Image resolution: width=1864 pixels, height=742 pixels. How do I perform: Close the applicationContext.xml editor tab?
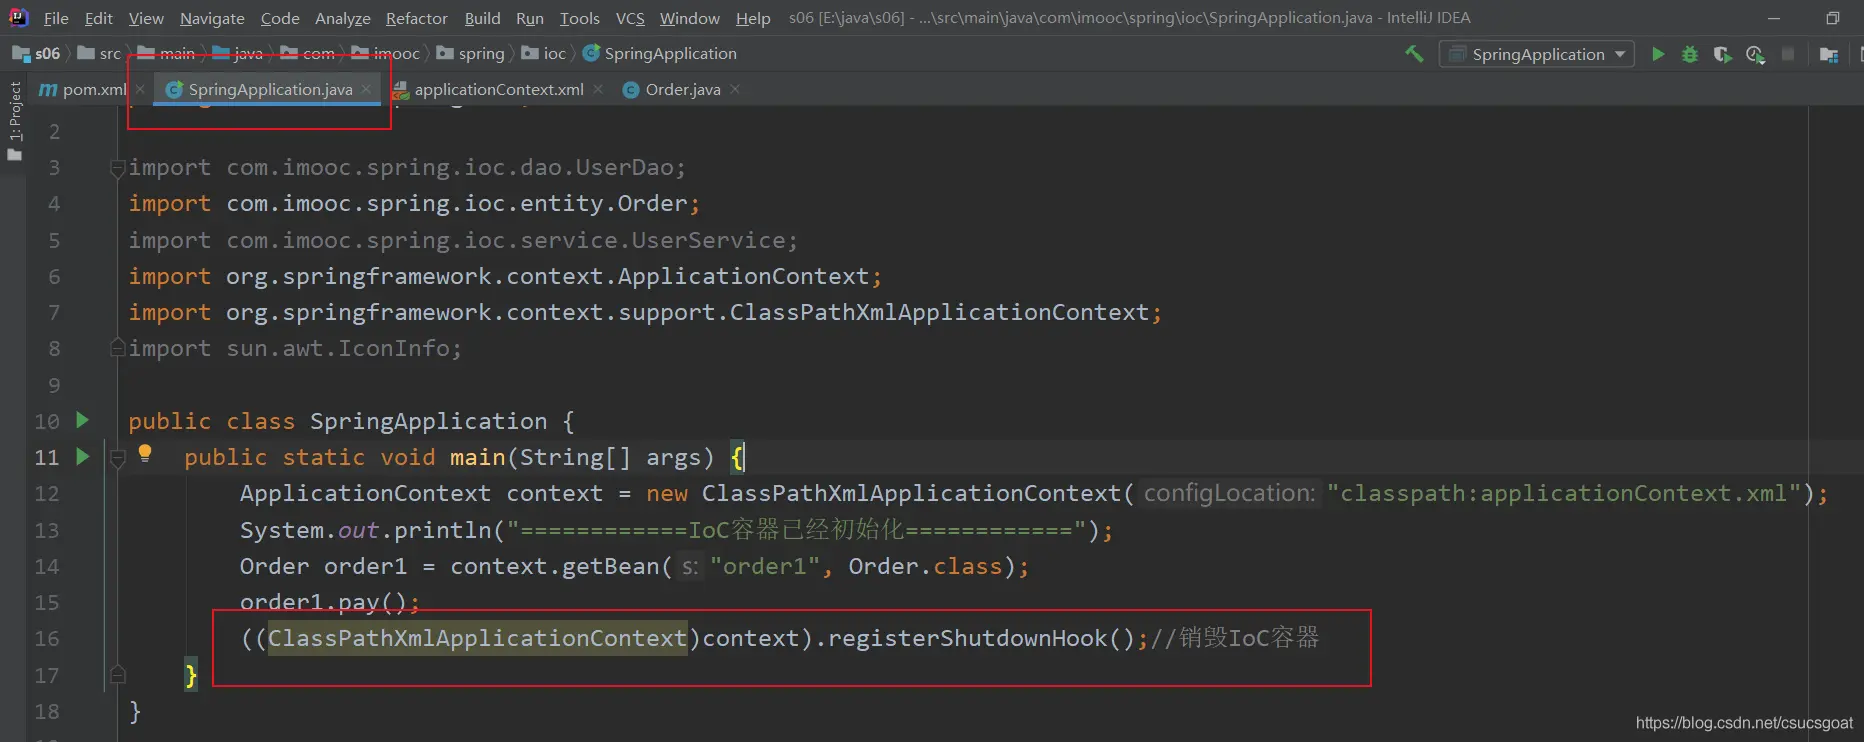point(598,89)
